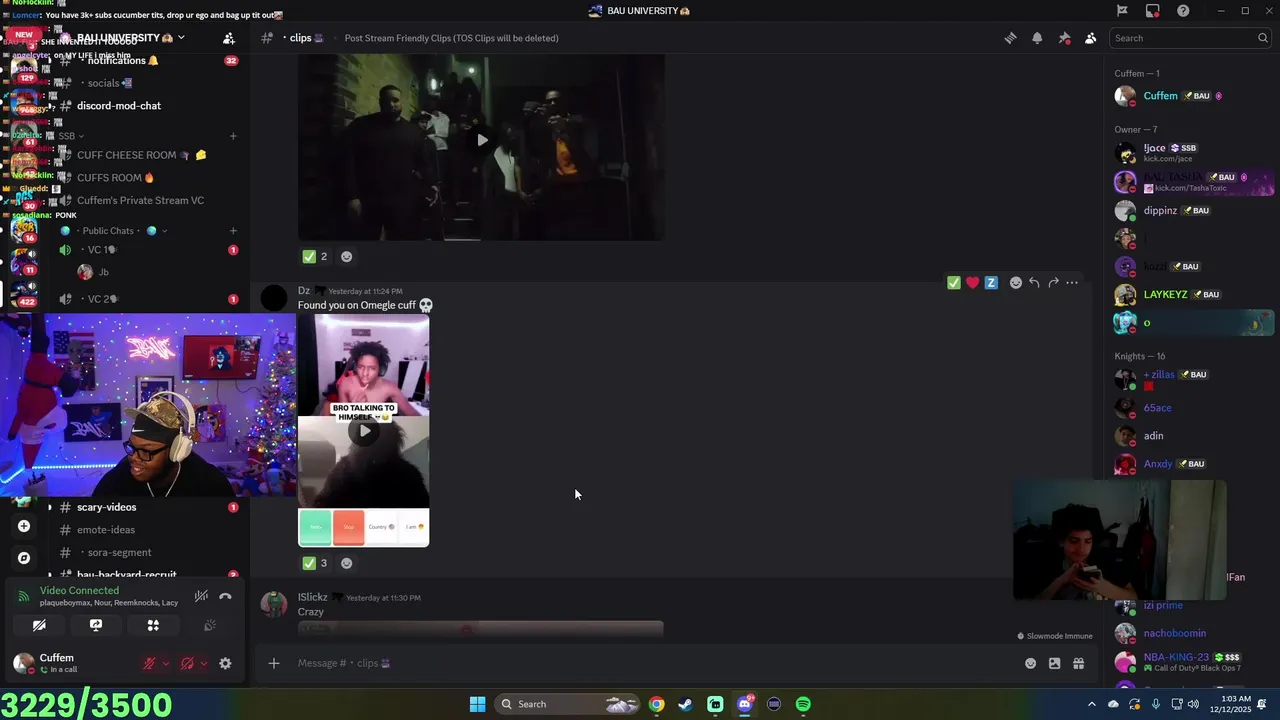The height and width of the screenshot is (720, 1280).
Task: Toggle checkmark reaction with count 2
Action: click(x=315, y=257)
